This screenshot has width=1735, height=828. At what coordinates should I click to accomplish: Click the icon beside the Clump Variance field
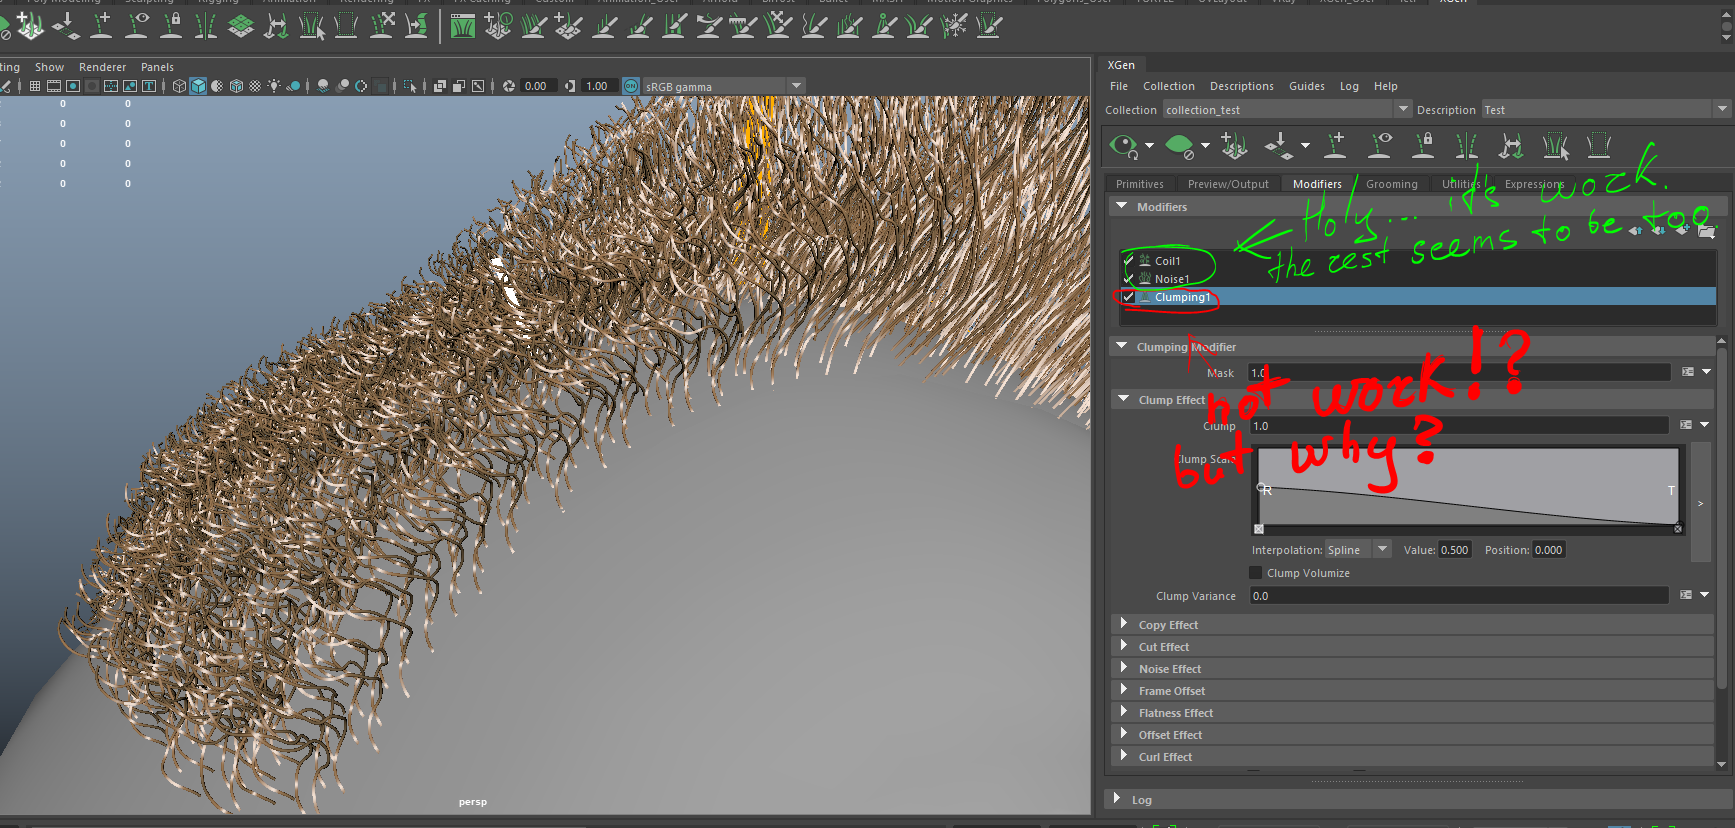1686,595
